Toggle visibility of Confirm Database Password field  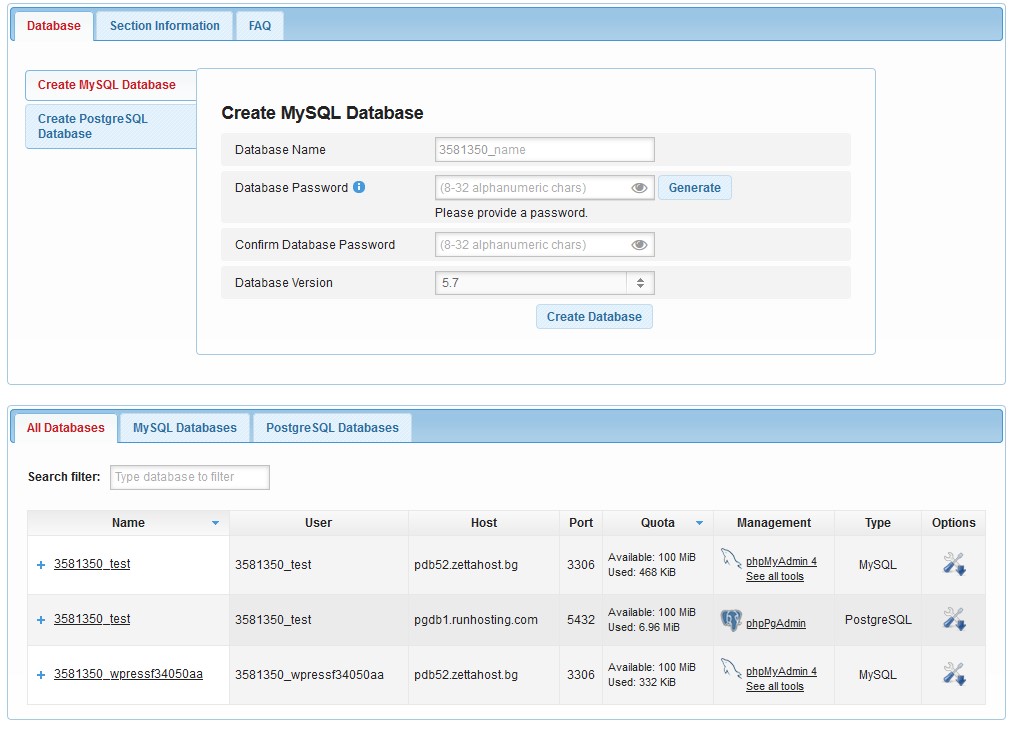point(639,245)
